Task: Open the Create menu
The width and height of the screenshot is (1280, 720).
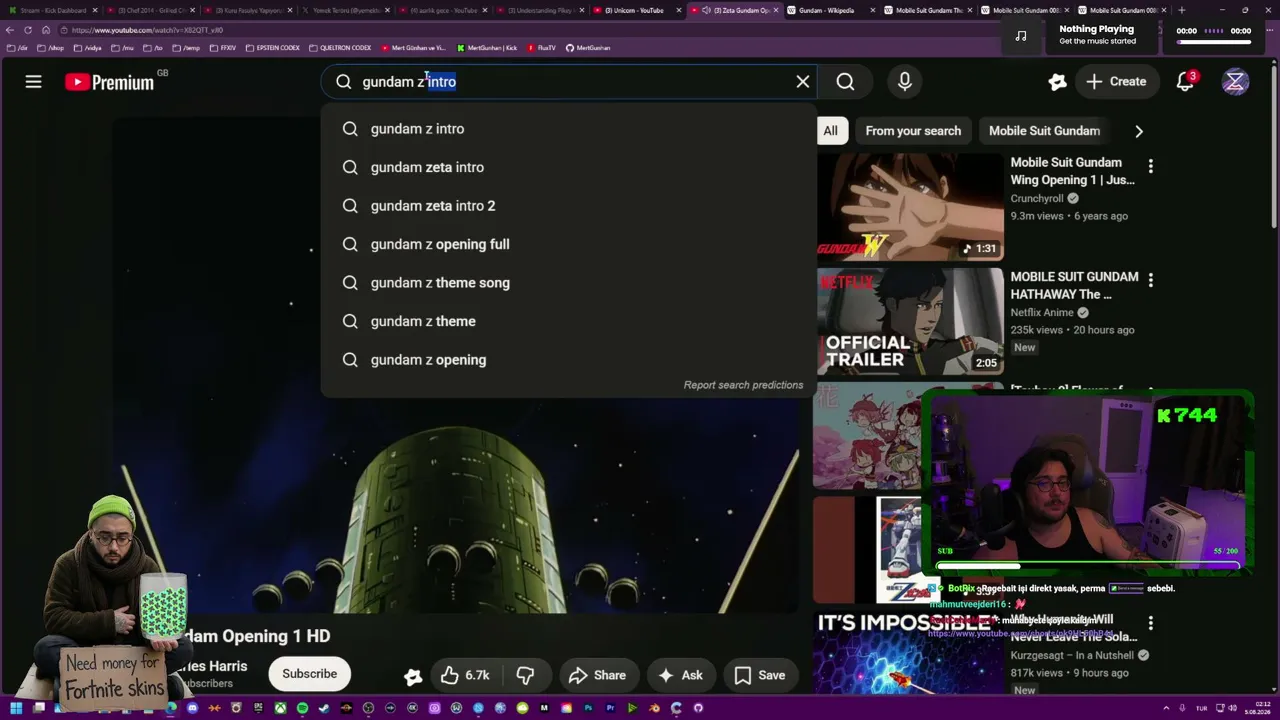Action: (x=1116, y=82)
